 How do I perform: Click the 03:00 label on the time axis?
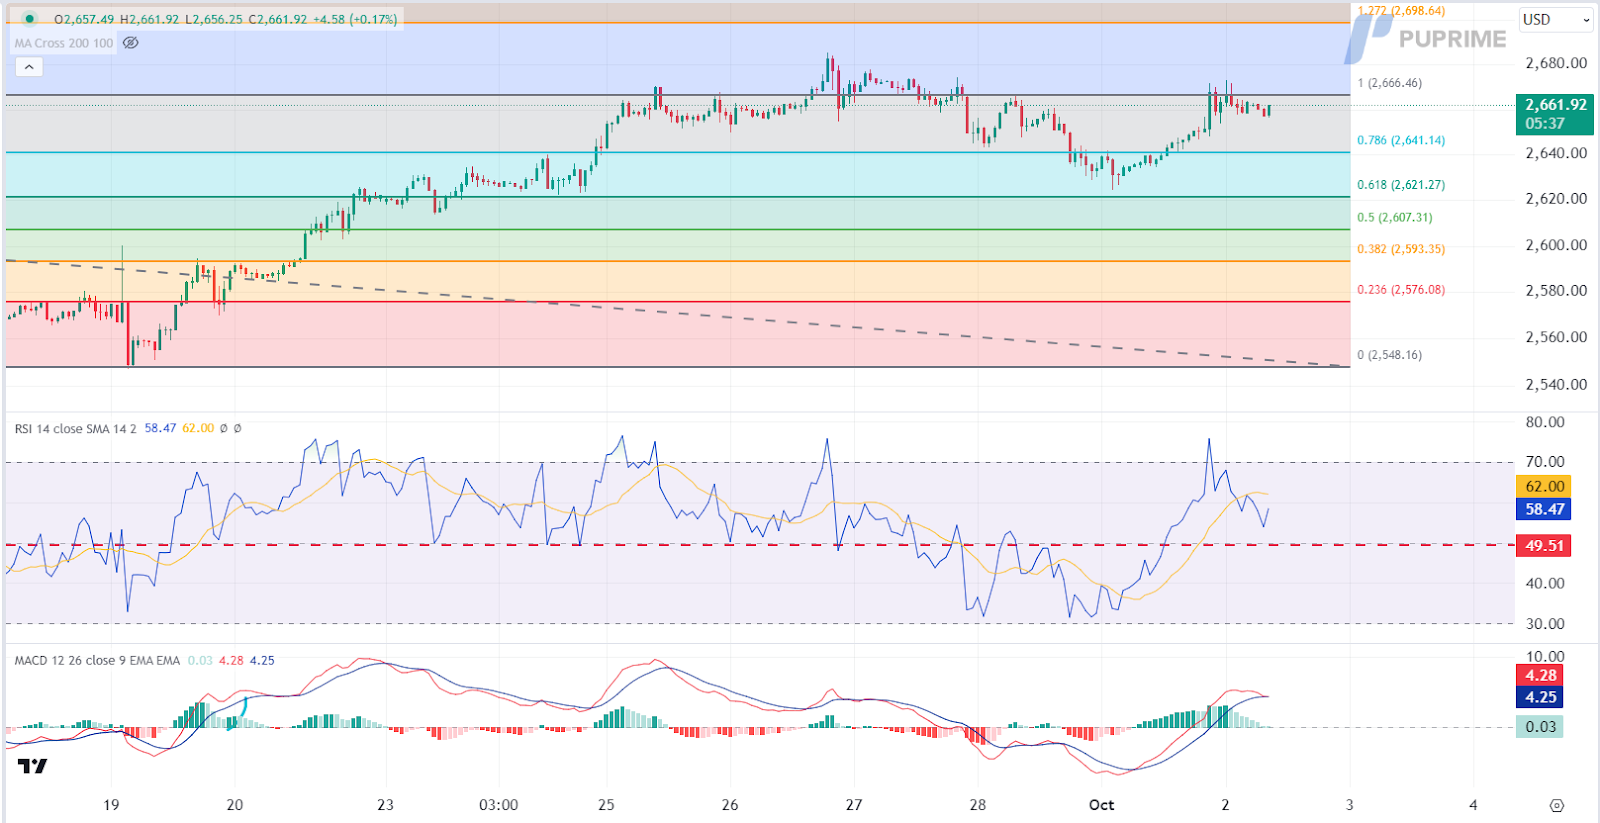coord(498,805)
